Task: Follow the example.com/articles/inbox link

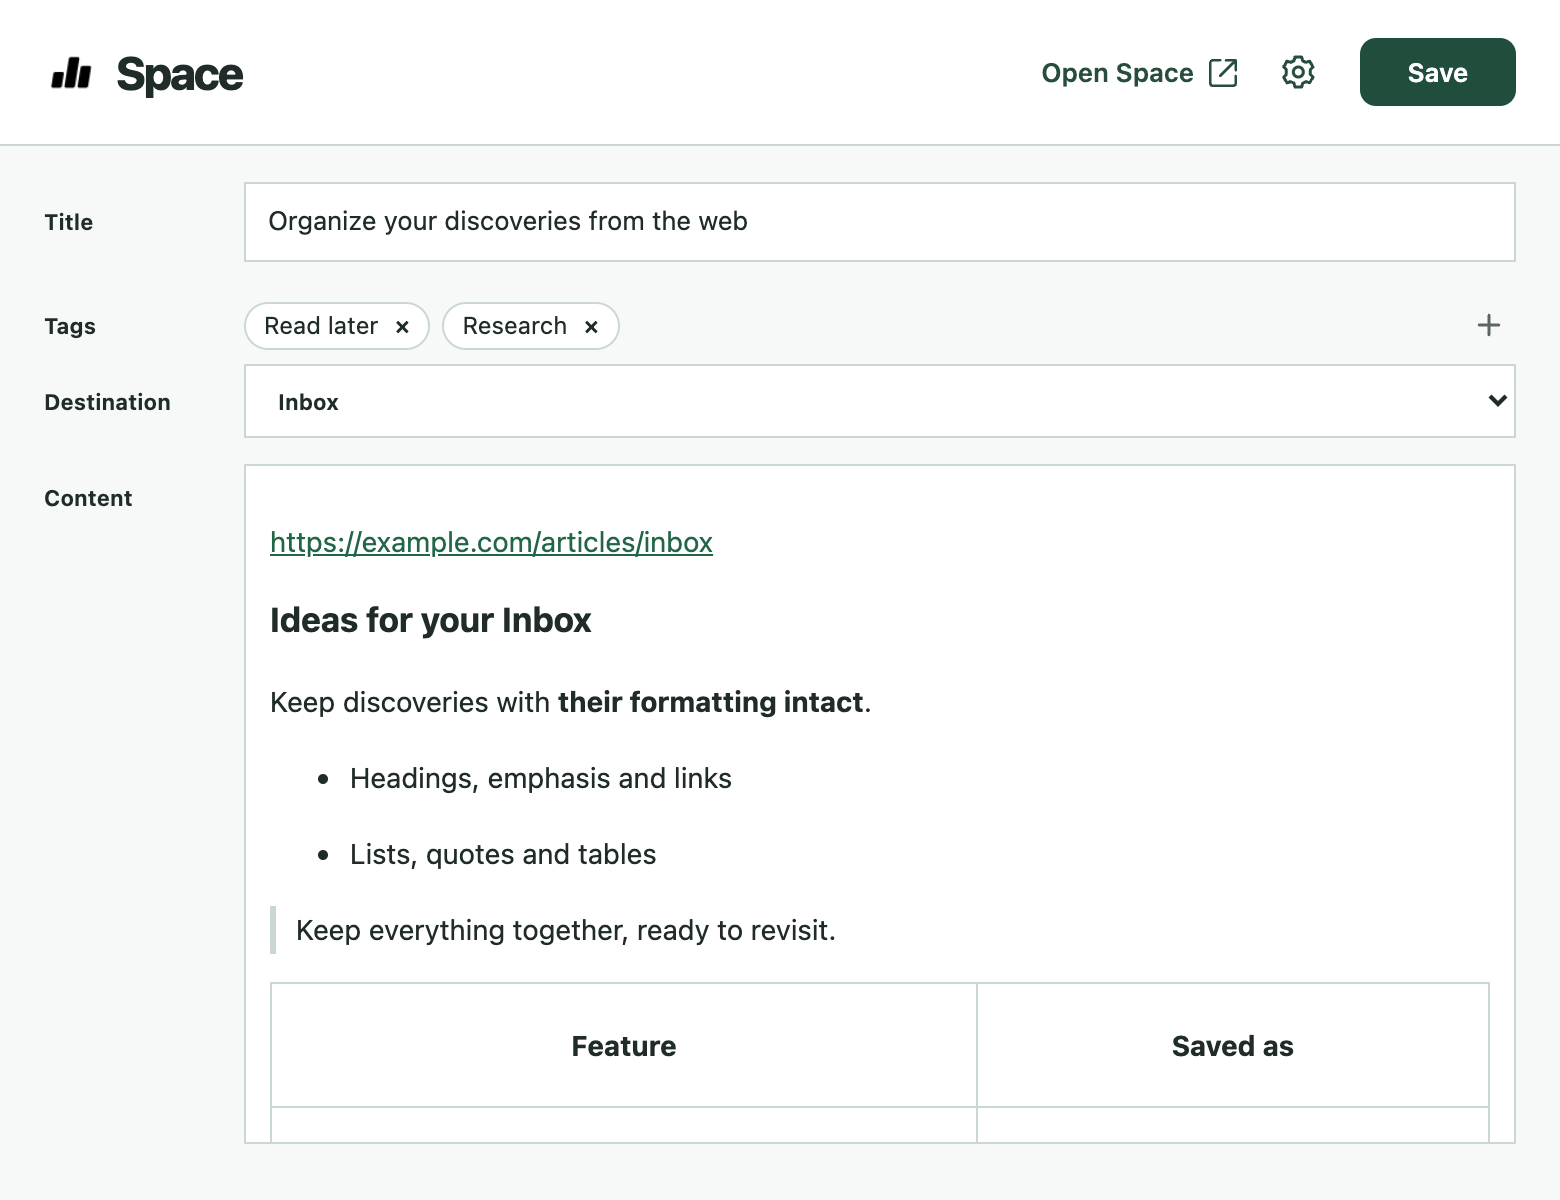Action: click(491, 542)
